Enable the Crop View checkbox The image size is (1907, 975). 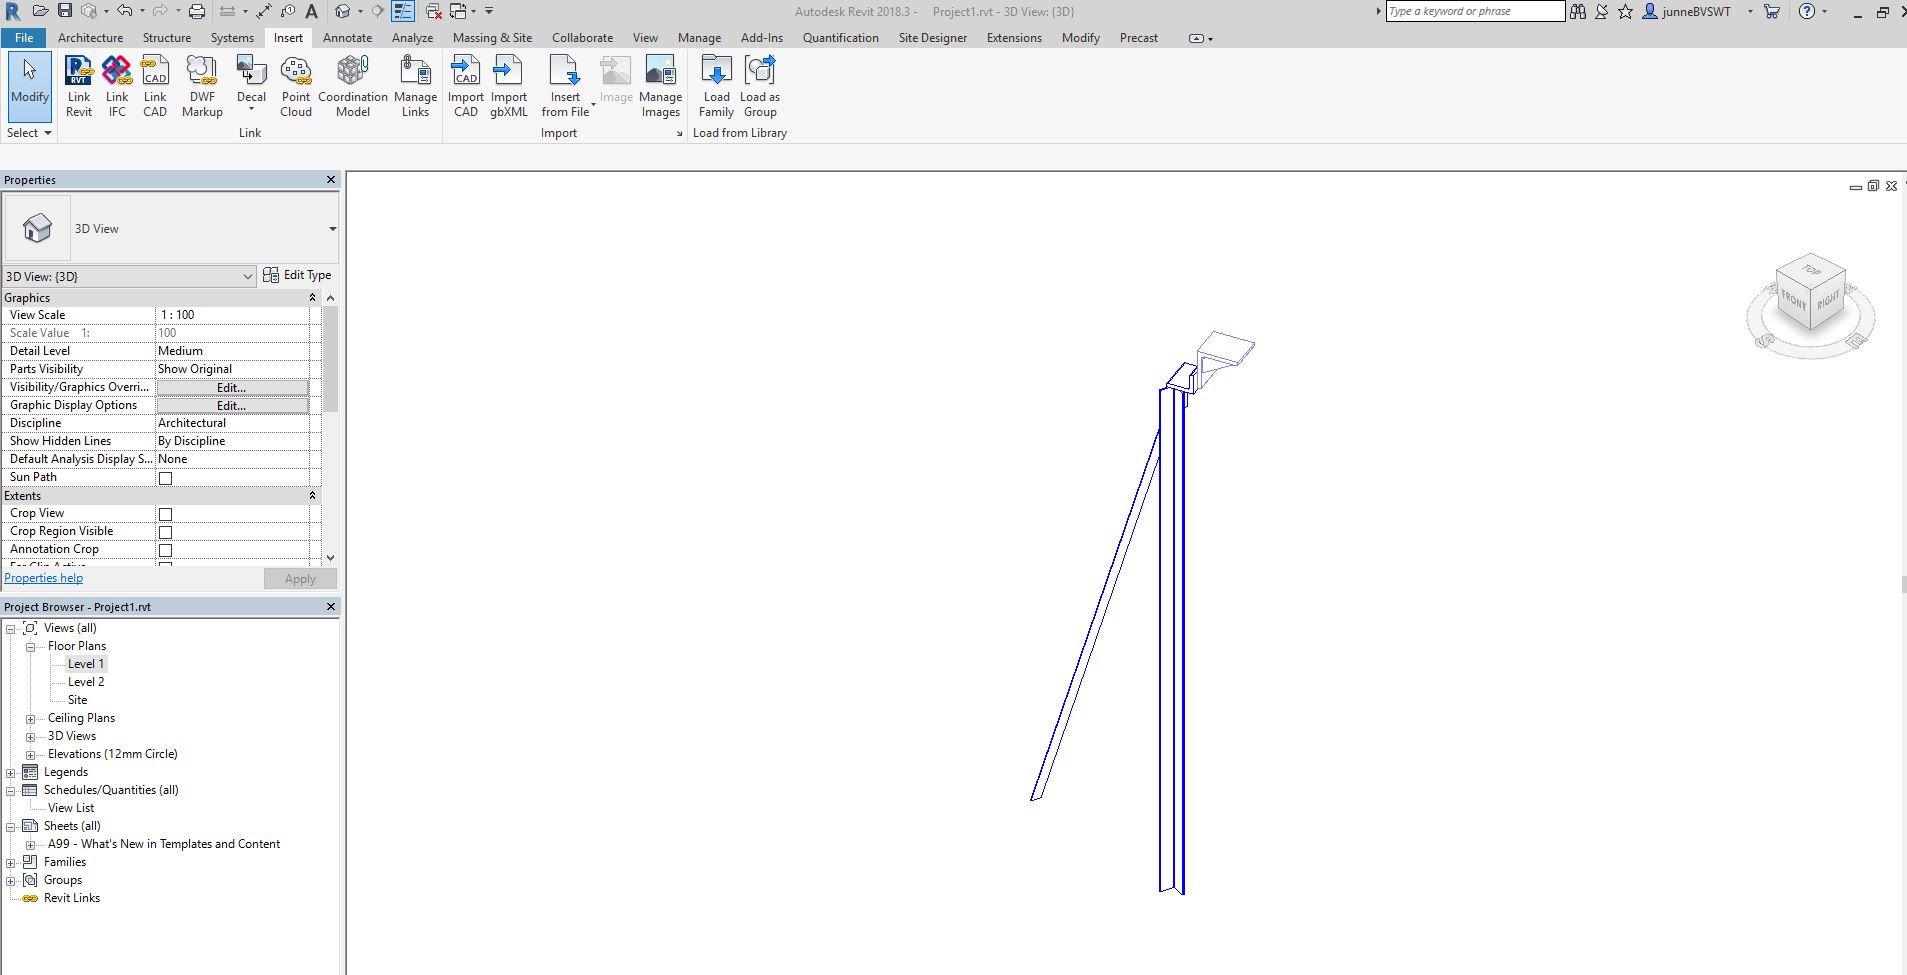pyautogui.click(x=165, y=513)
